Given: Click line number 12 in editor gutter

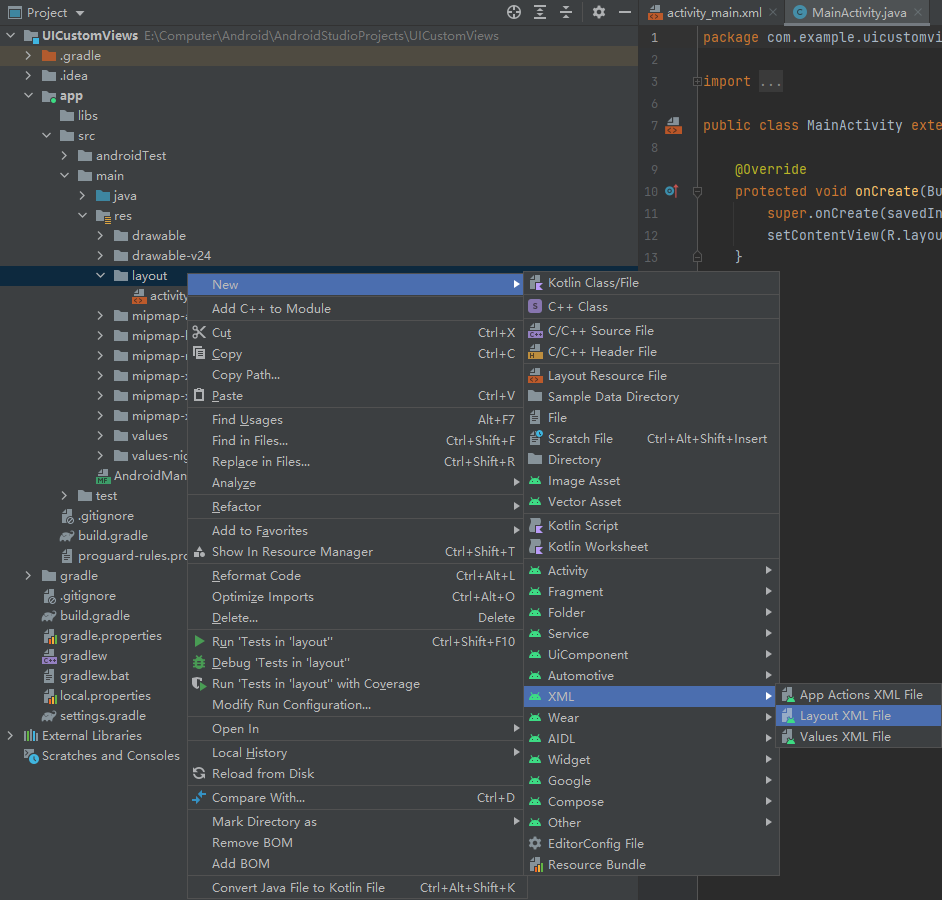Looking at the screenshot, I should 651,236.
